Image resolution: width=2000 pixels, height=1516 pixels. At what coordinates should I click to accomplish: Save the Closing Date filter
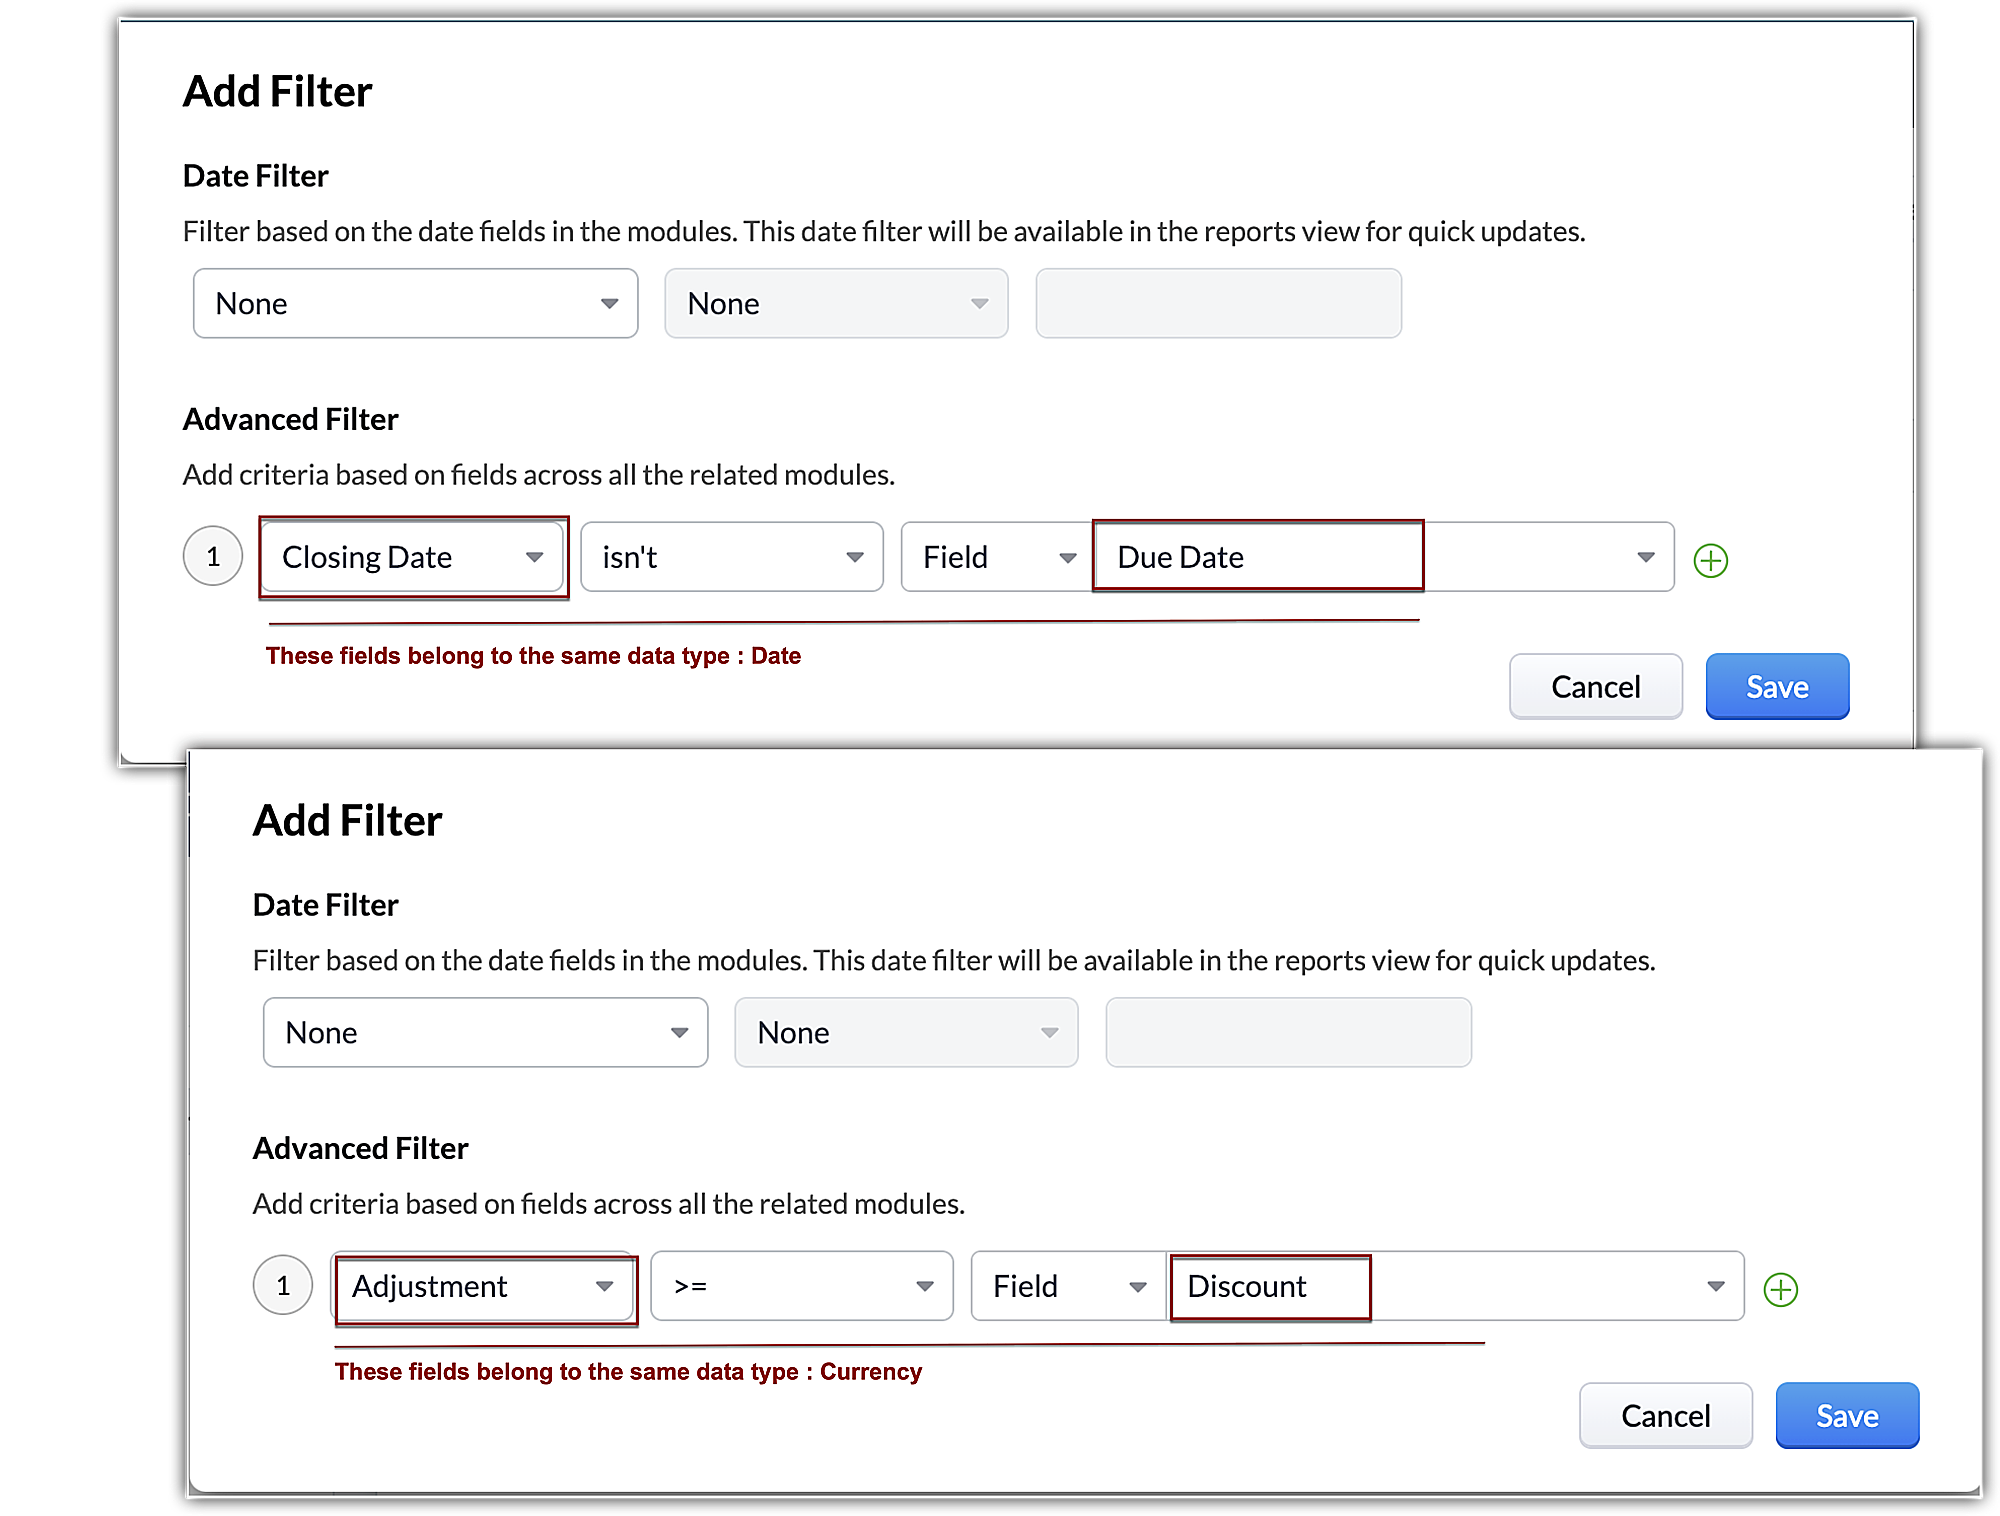click(x=1776, y=687)
